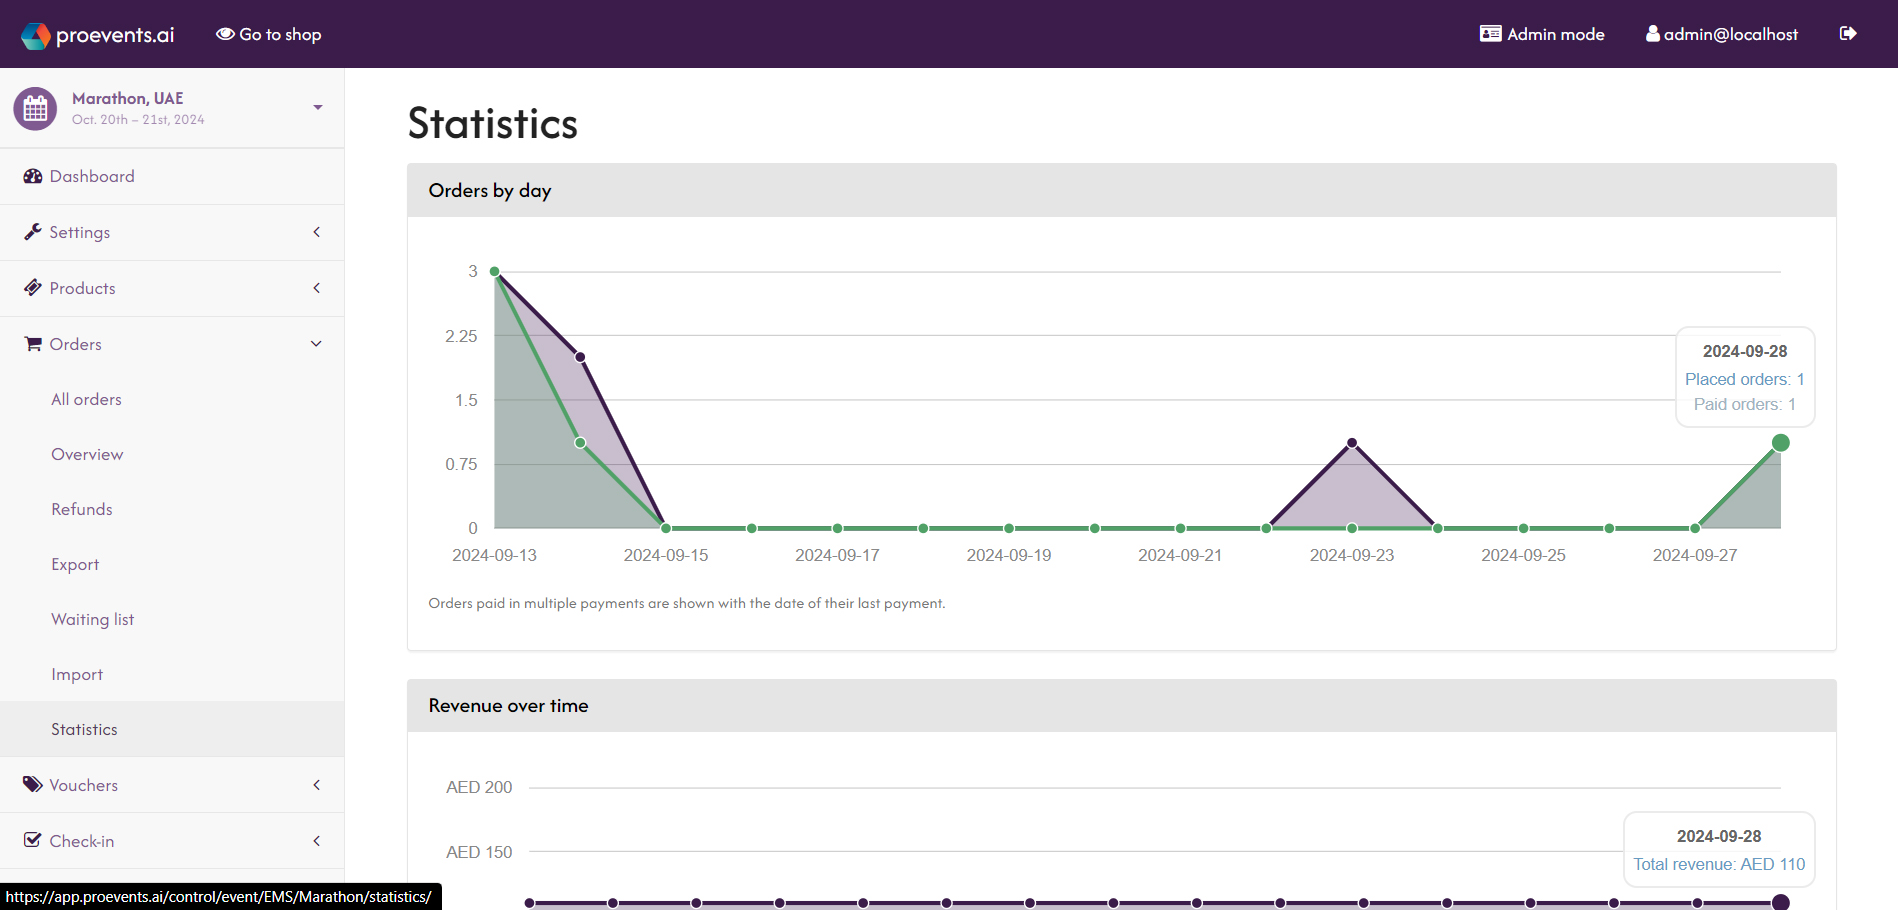Click the wrench icon beside Settings
The height and width of the screenshot is (910, 1898).
pyautogui.click(x=32, y=231)
